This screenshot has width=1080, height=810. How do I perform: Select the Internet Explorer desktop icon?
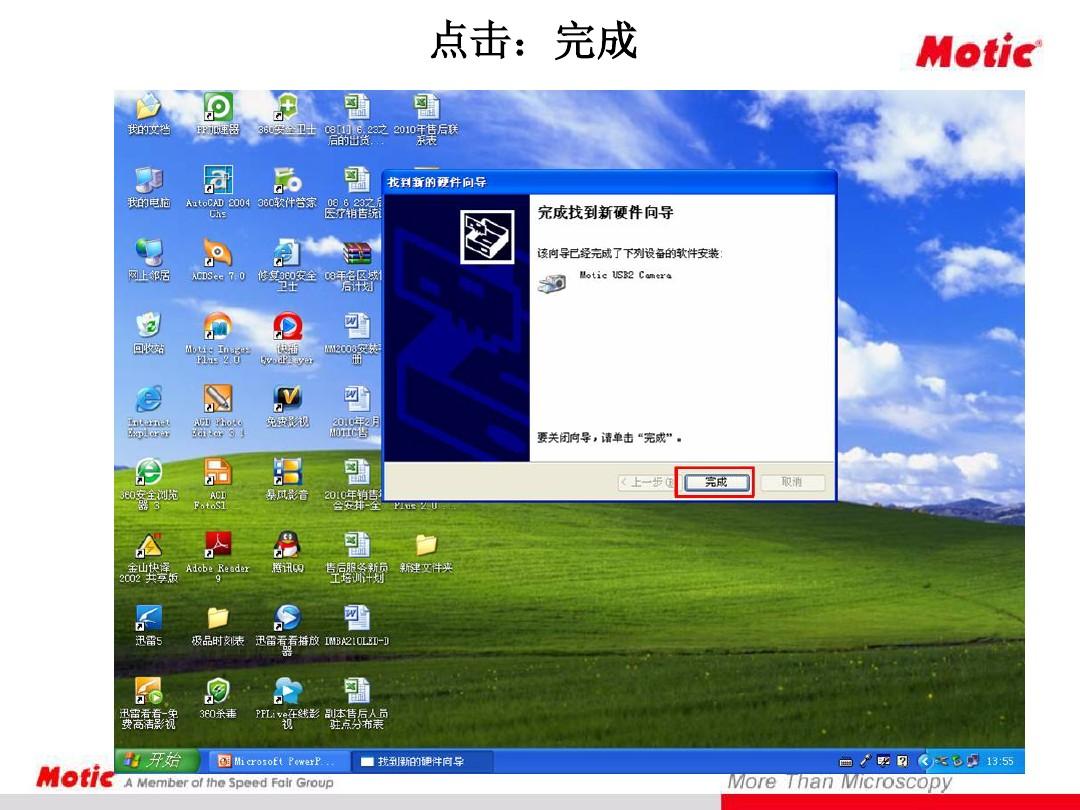click(x=148, y=400)
